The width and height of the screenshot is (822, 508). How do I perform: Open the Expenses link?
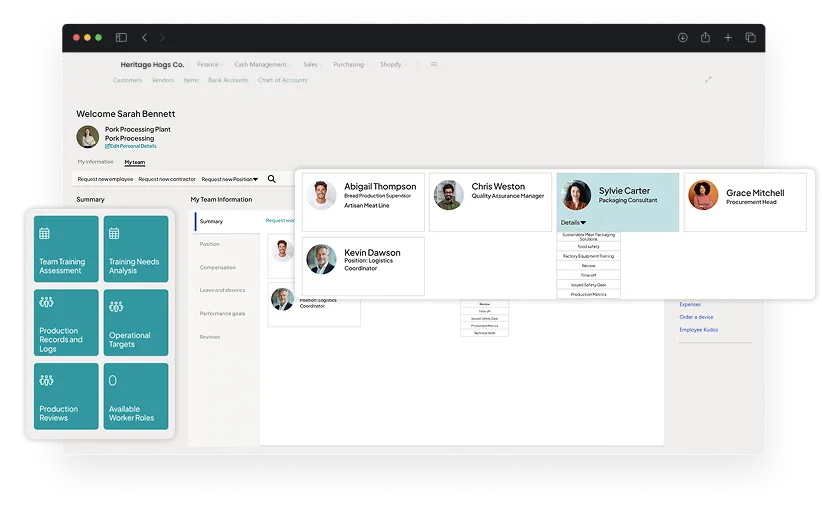click(x=690, y=304)
